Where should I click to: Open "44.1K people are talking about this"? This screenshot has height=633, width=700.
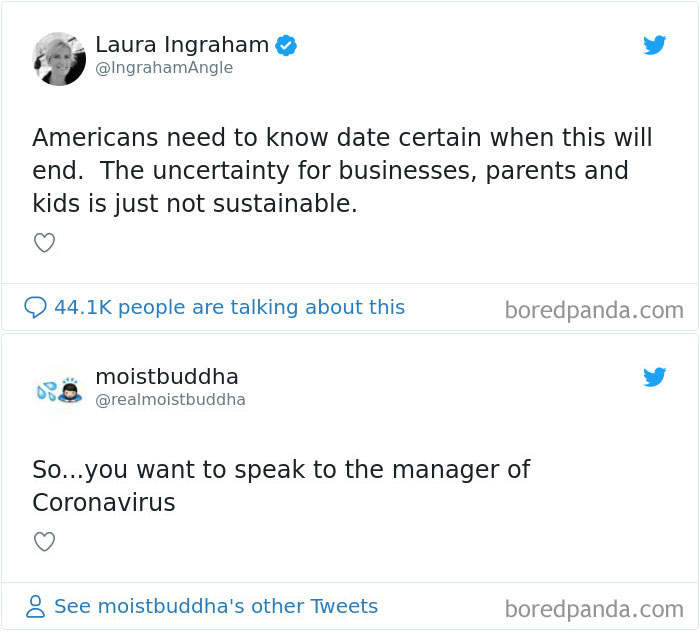point(229,308)
